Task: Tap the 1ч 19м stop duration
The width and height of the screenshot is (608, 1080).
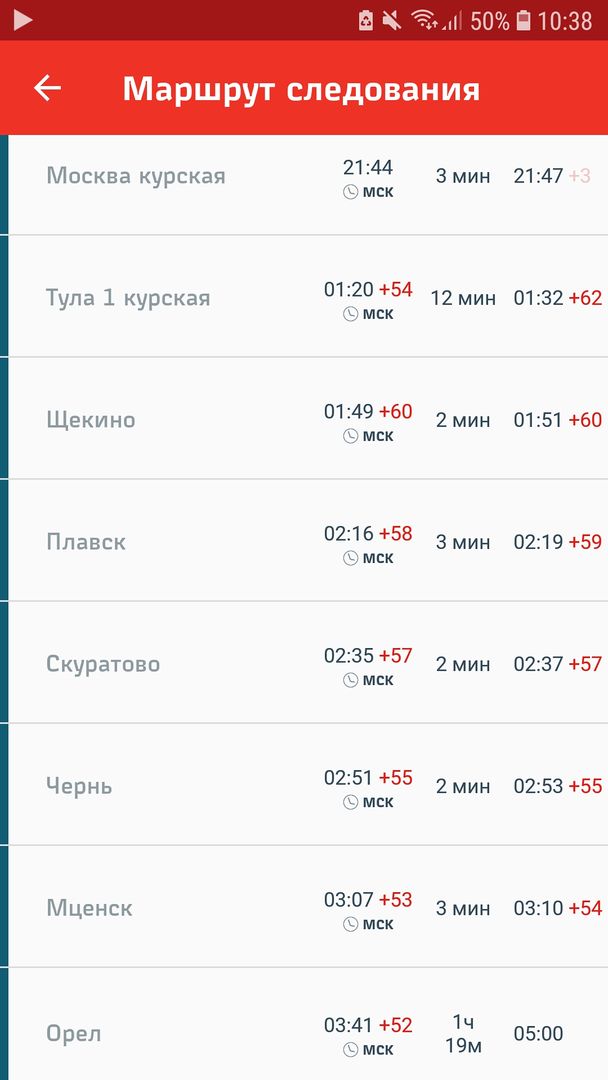Action: [x=463, y=1034]
